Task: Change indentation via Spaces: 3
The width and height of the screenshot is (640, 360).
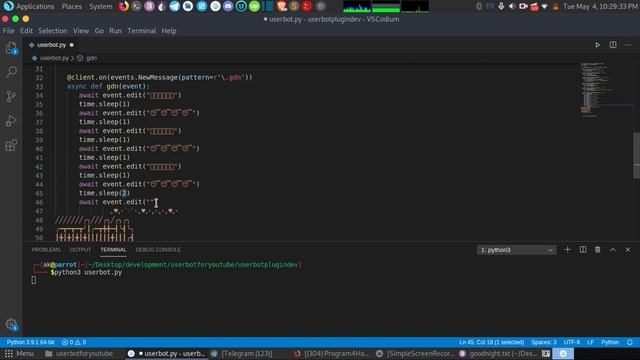Action: pyautogui.click(x=544, y=342)
